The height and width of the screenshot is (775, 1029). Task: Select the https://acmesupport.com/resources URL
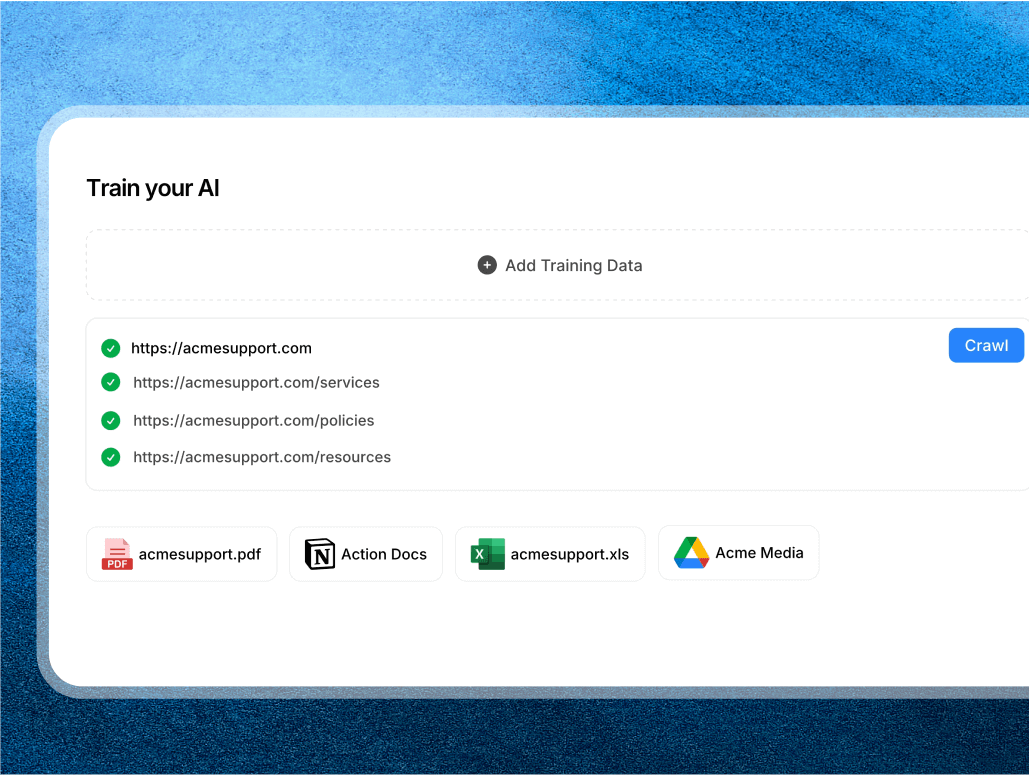[262, 457]
